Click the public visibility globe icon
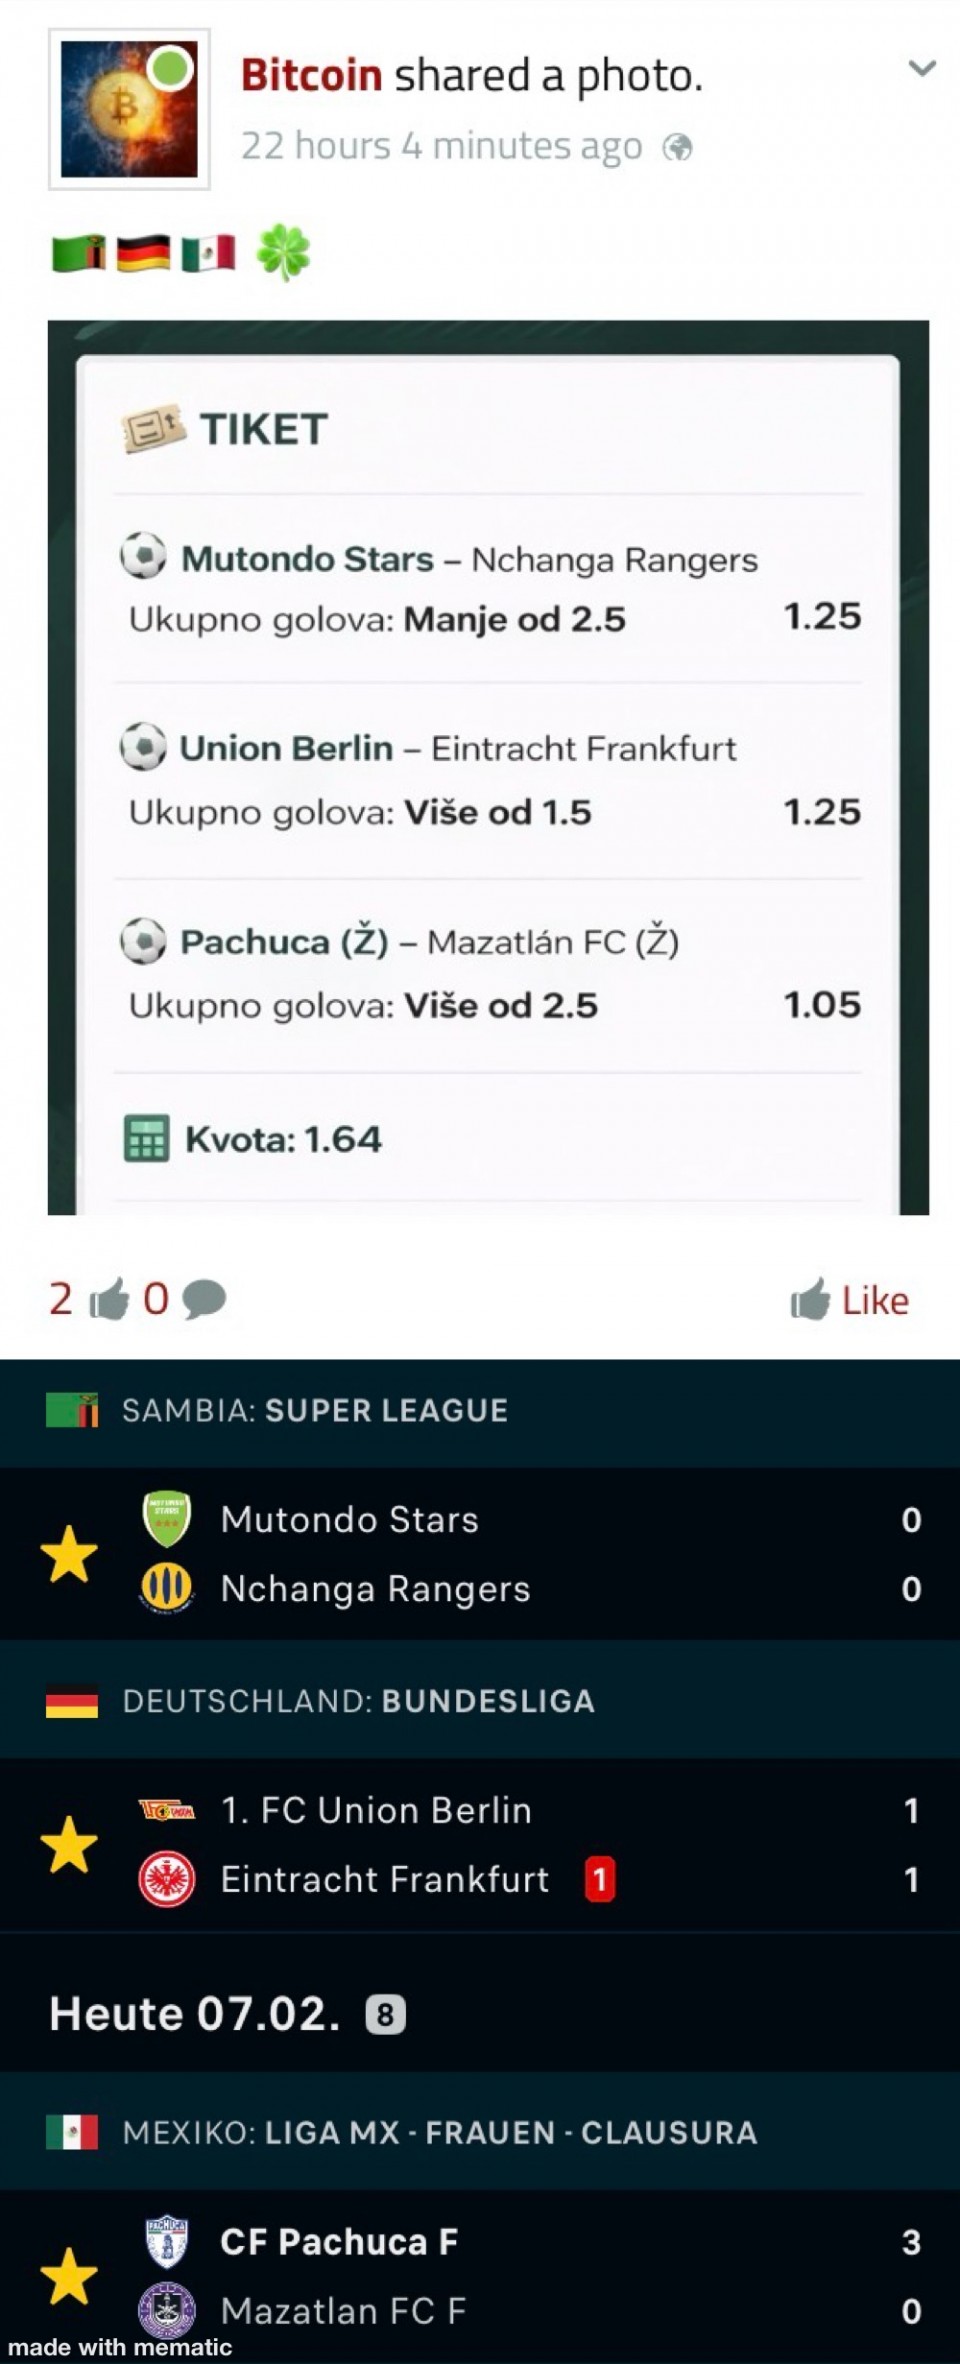 [677, 148]
